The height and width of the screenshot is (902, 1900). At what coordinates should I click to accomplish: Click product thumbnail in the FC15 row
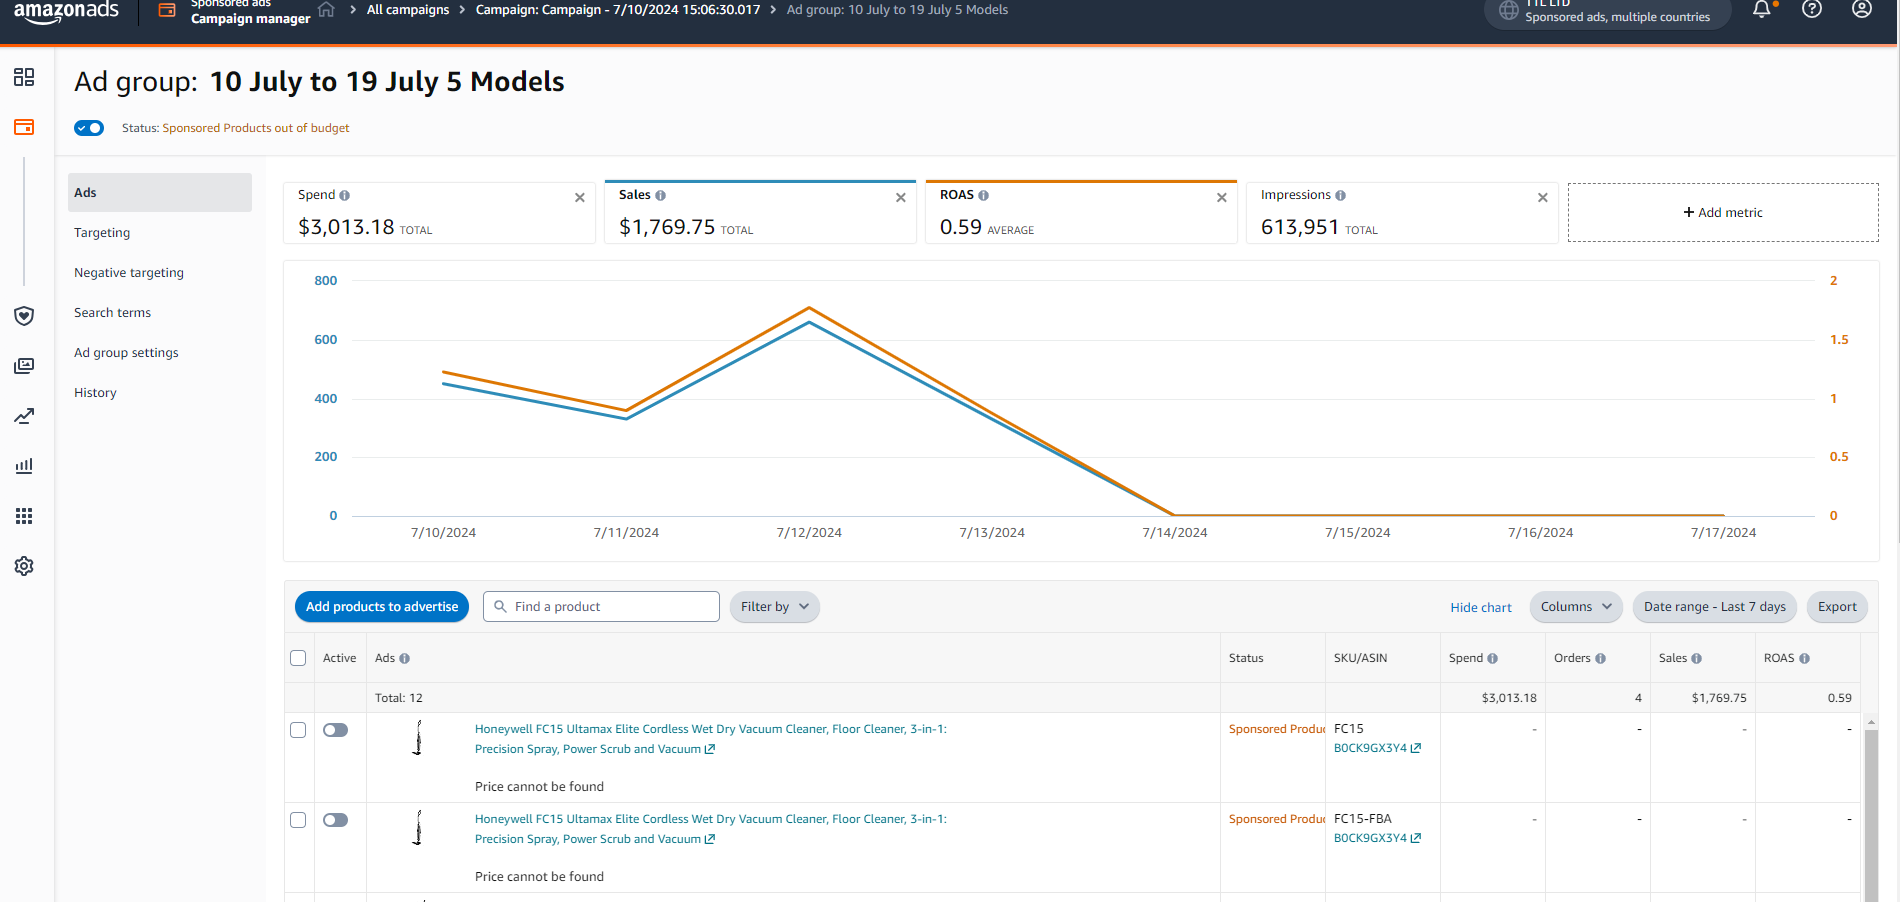point(418,738)
